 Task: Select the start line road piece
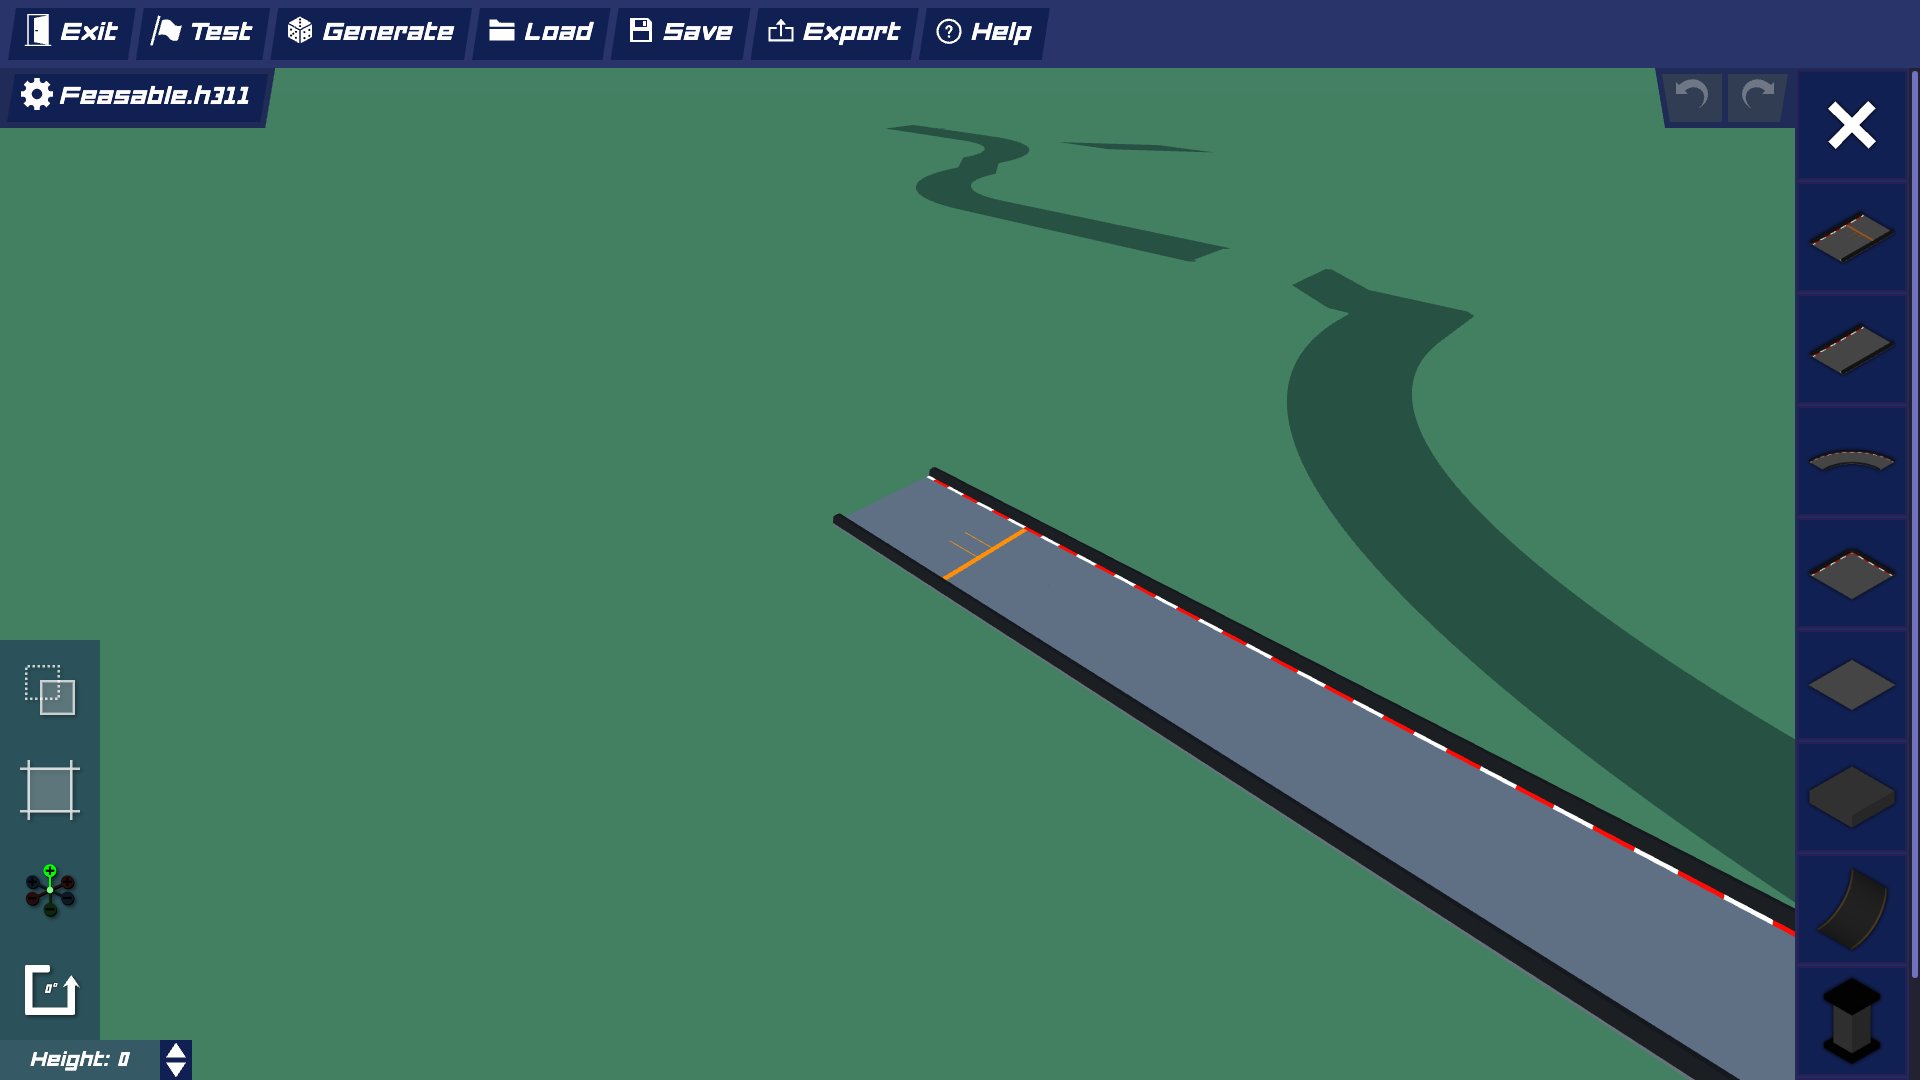point(1851,237)
